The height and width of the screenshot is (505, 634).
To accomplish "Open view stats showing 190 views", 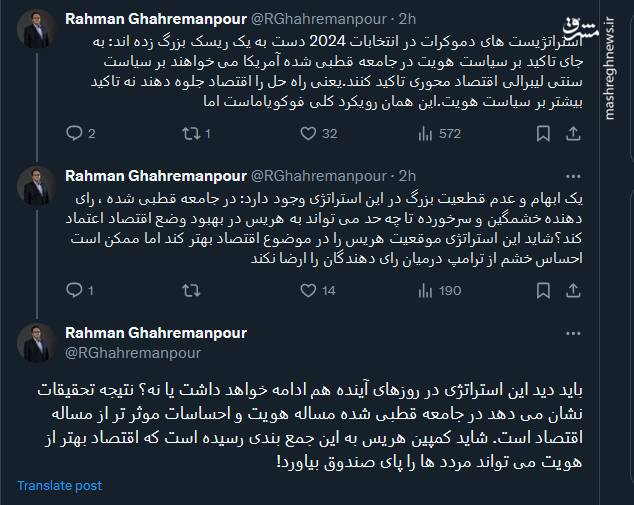I will point(422,291).
